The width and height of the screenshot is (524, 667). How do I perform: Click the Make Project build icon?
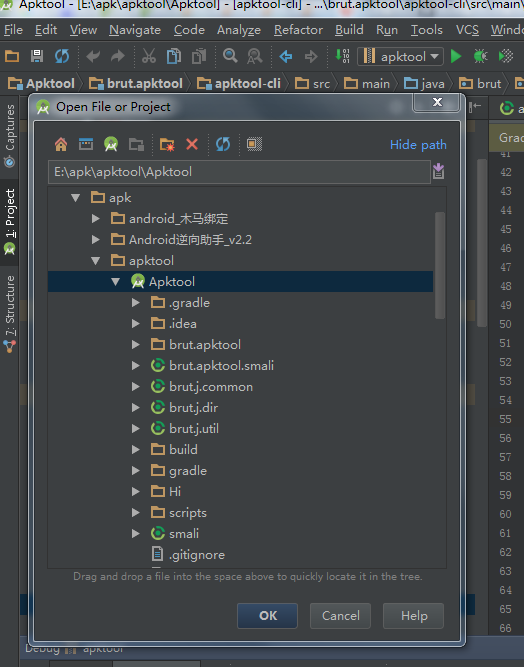[342, 56]
